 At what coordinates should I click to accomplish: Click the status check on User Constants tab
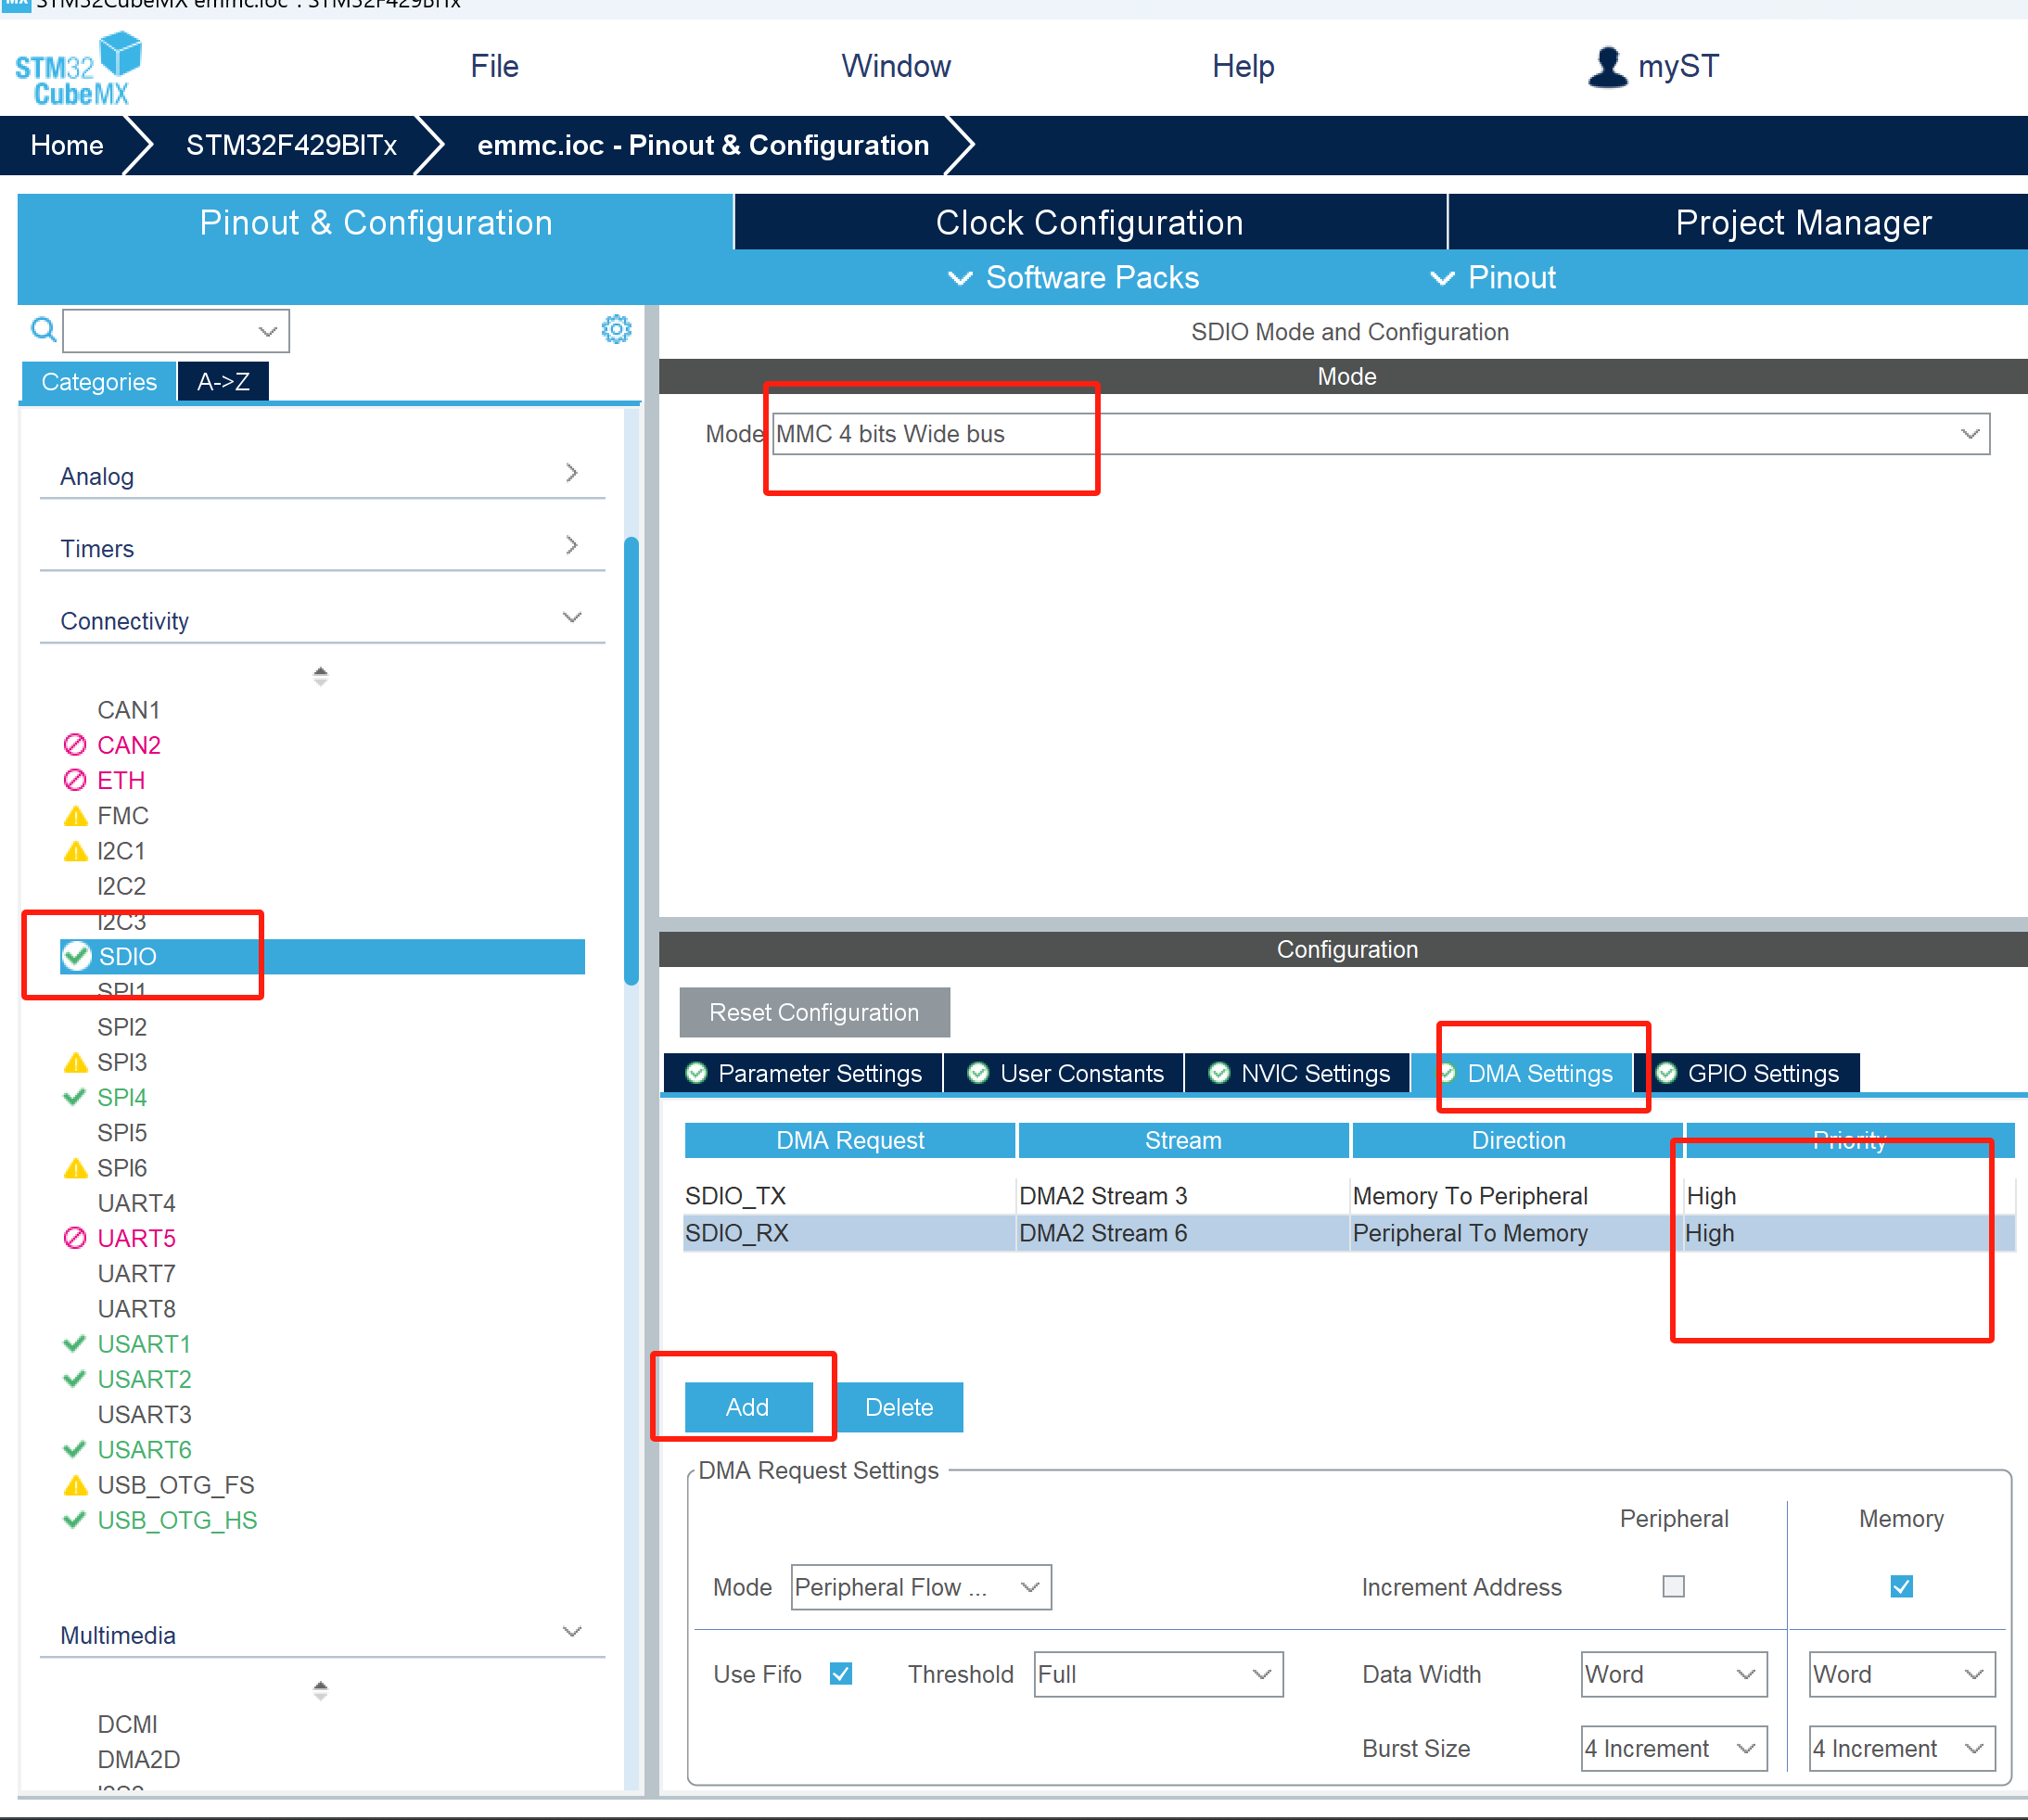tap(979, 1073)
